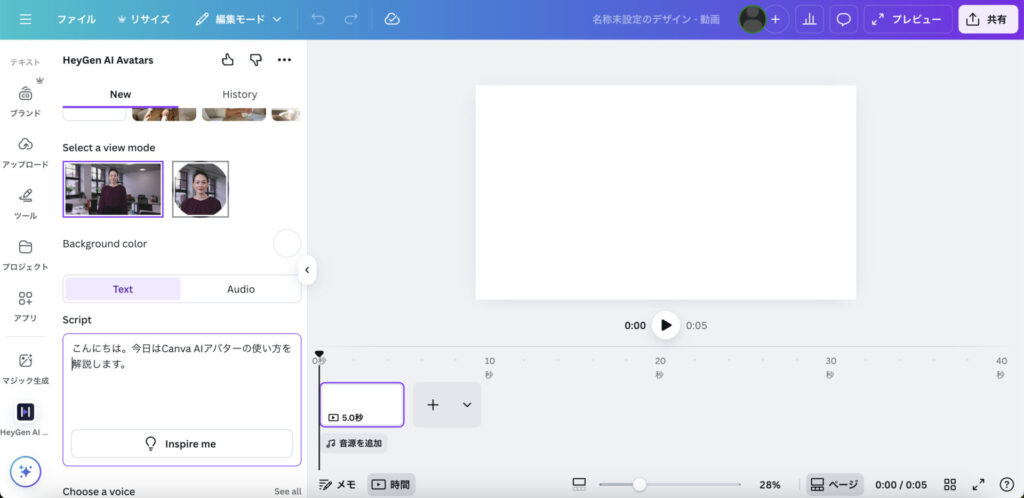This screenshot has height=498, width=1024.
Task: Open the analytics bar chart icon
Action: pos(811,19)
